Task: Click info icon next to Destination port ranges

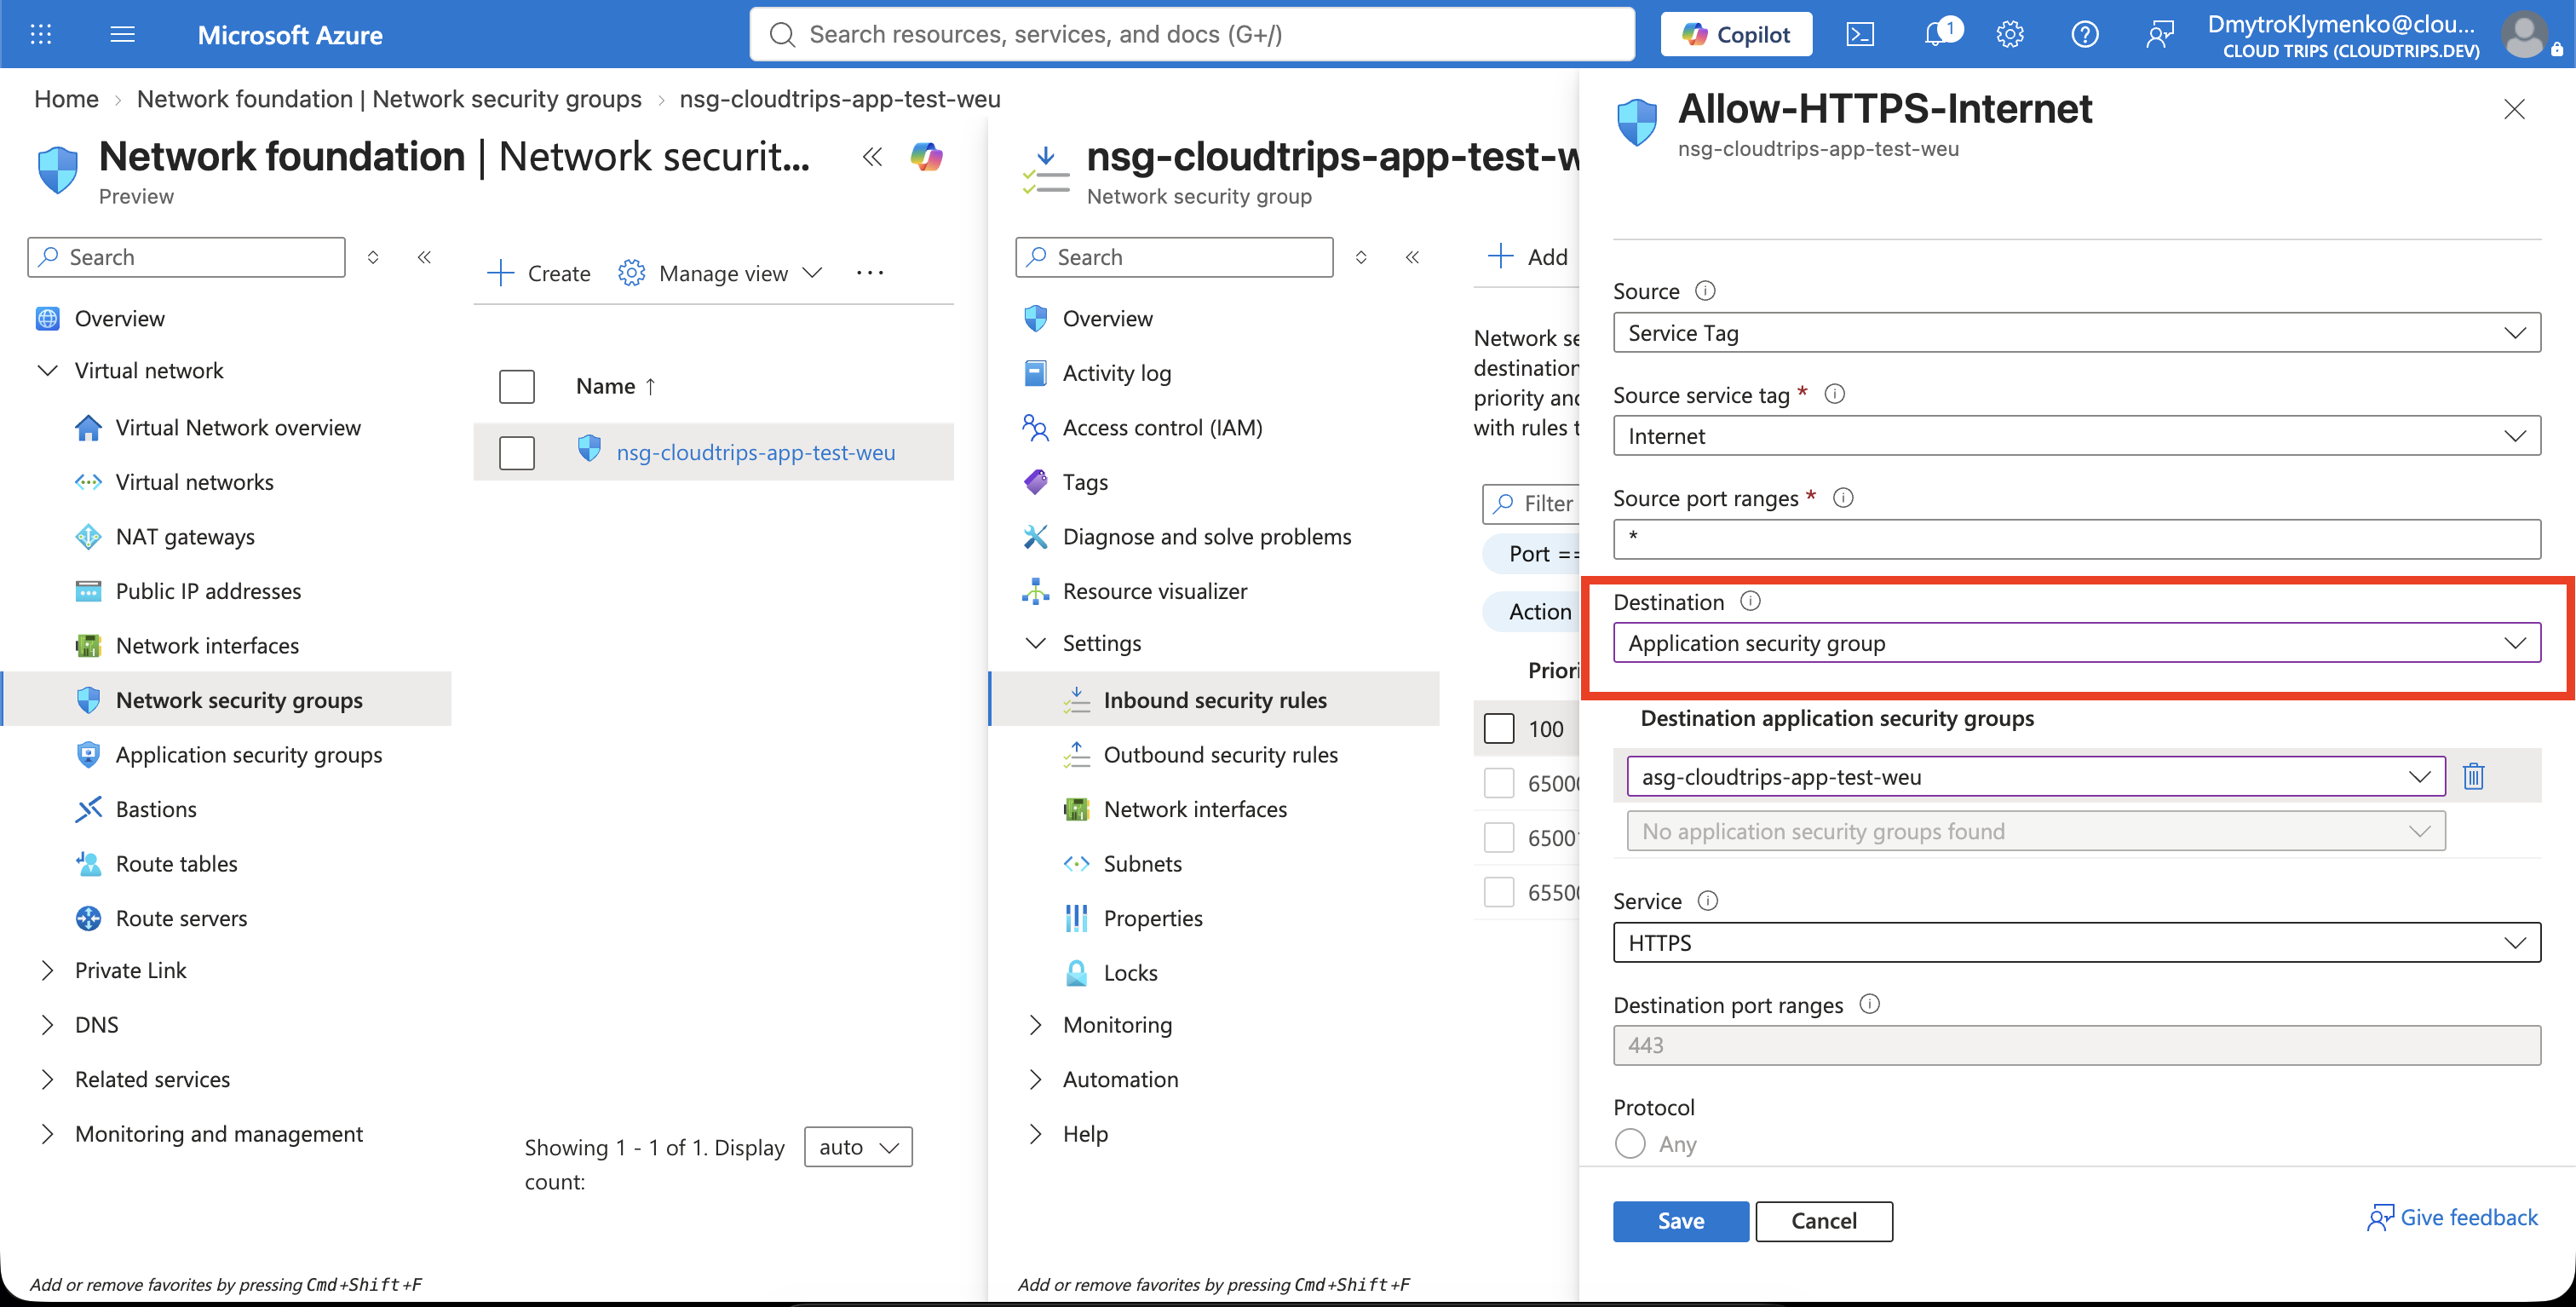Action: pos(1869,1004)
